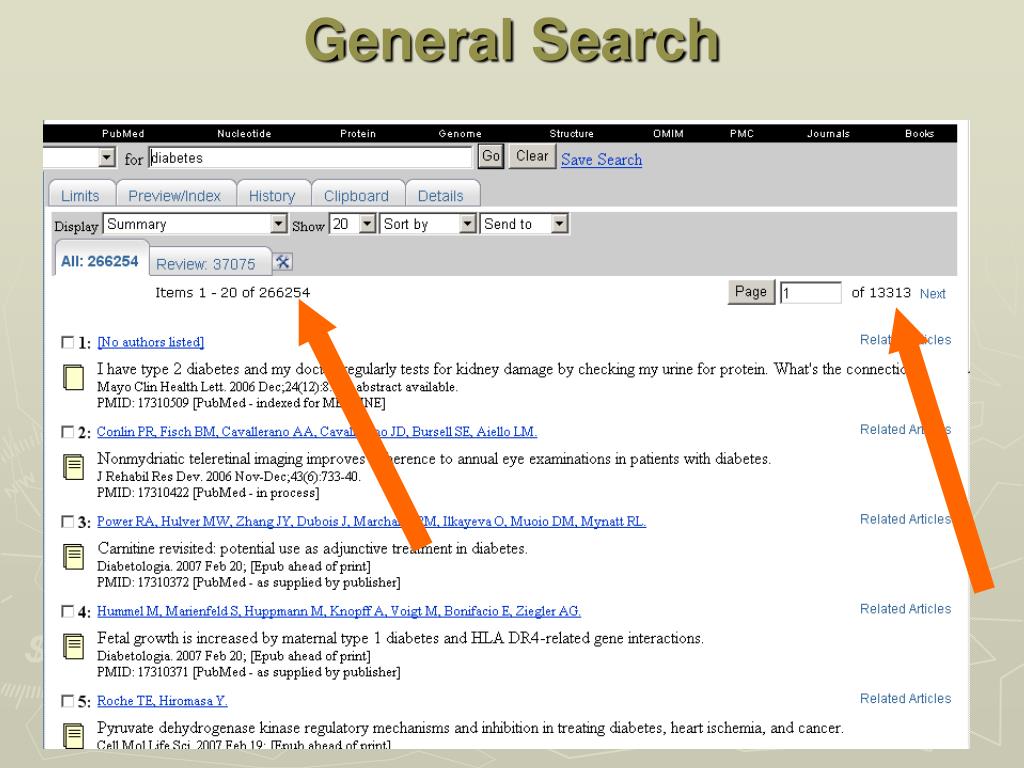The width and height of the screenshot is (1024, 768).
Task: Click the page number input field
Action: (x=811, y=293)
